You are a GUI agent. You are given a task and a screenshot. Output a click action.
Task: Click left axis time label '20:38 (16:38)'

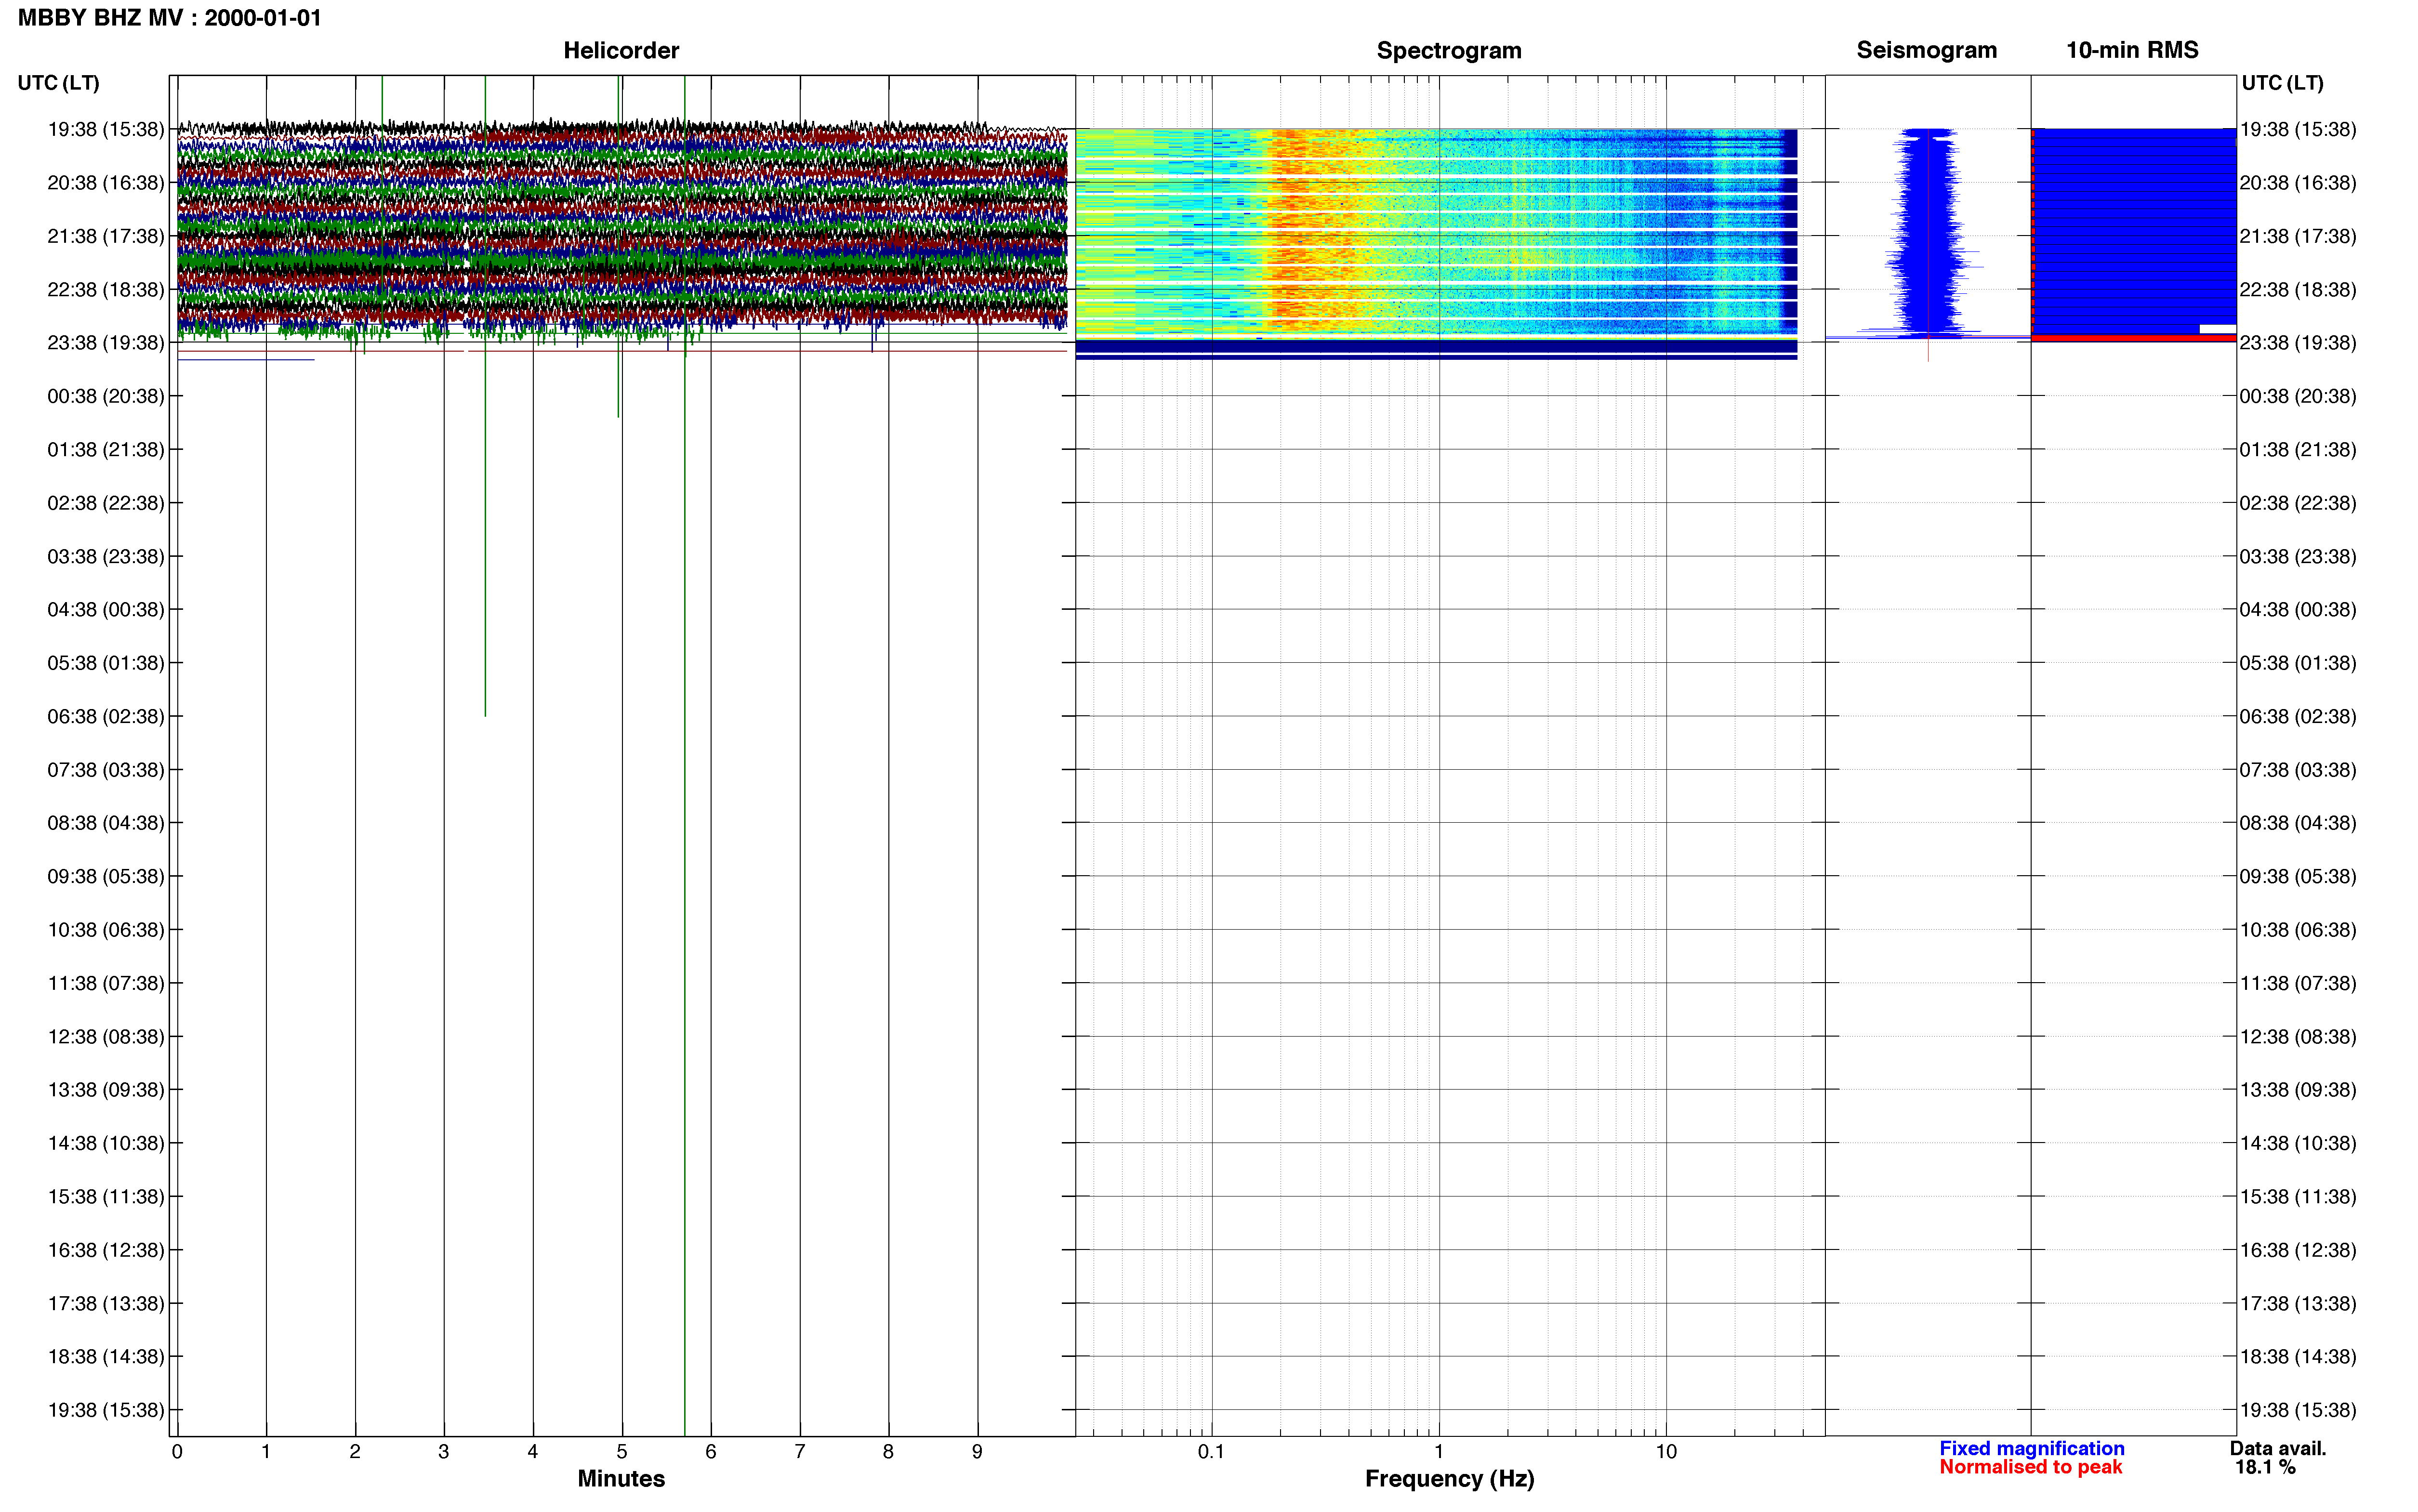coord(106,183)
